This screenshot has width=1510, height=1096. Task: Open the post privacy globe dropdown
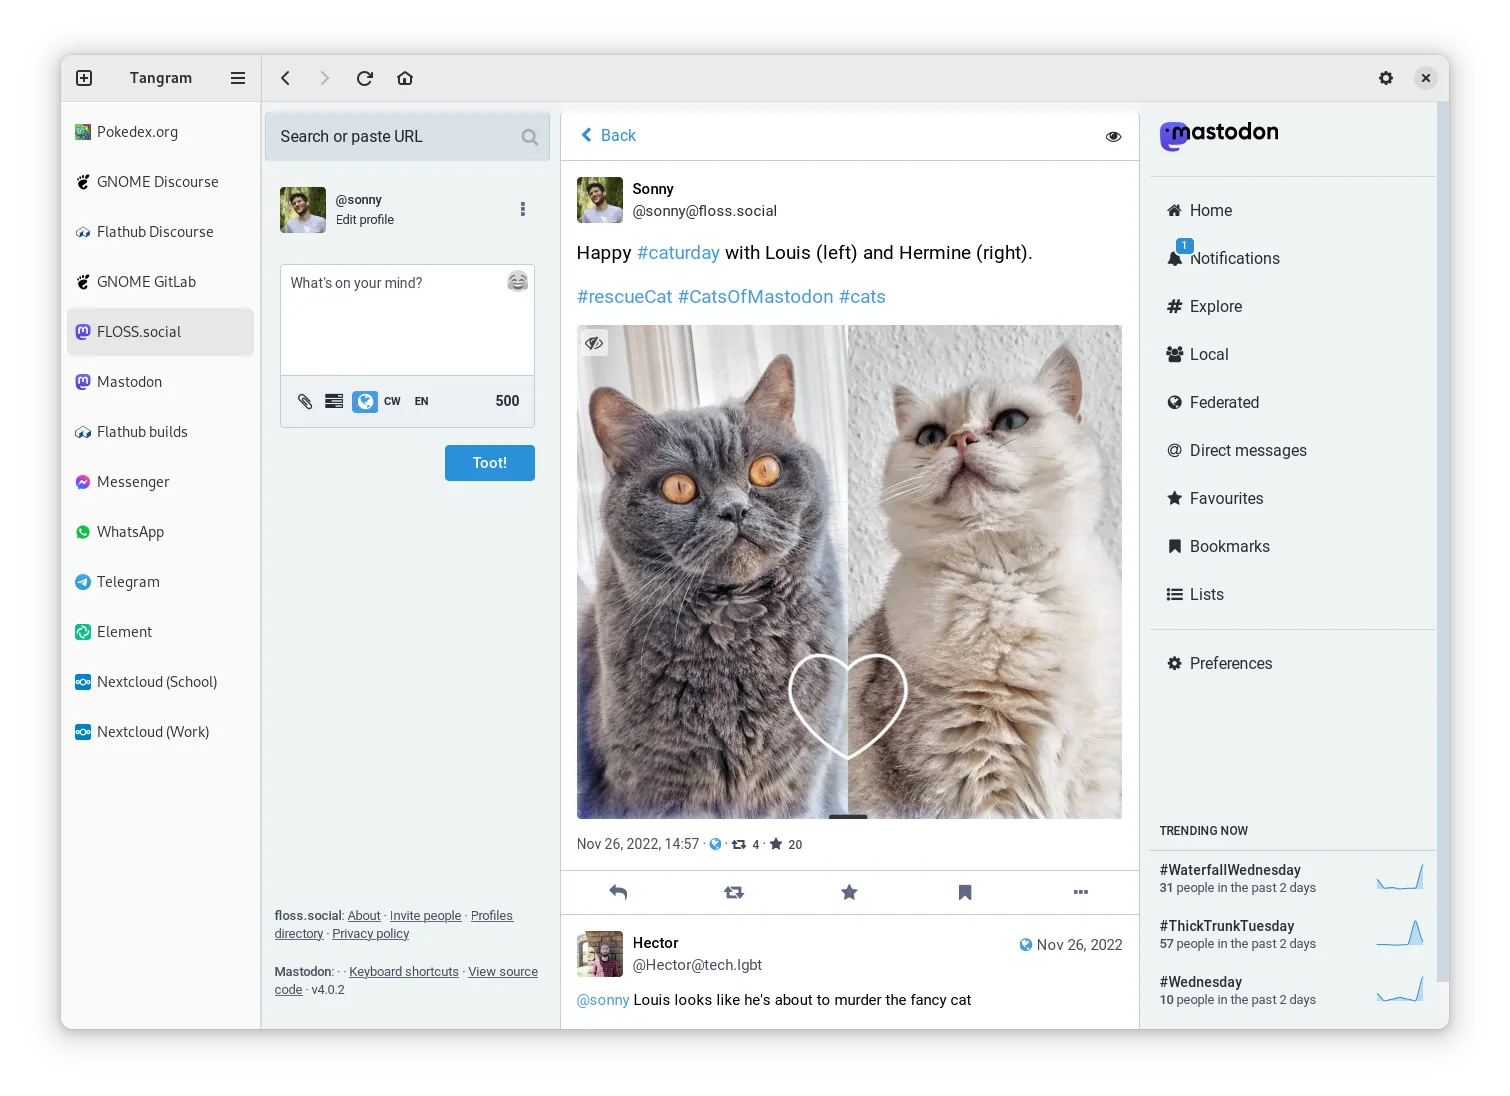(365, 401)
